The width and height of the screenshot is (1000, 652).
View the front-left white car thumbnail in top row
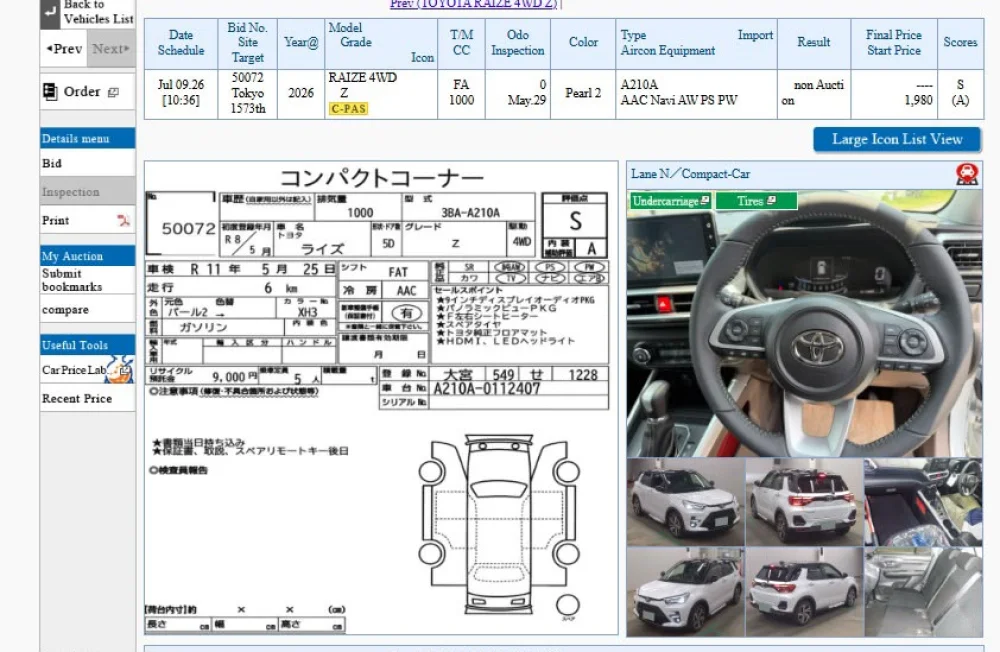[686, 502]
